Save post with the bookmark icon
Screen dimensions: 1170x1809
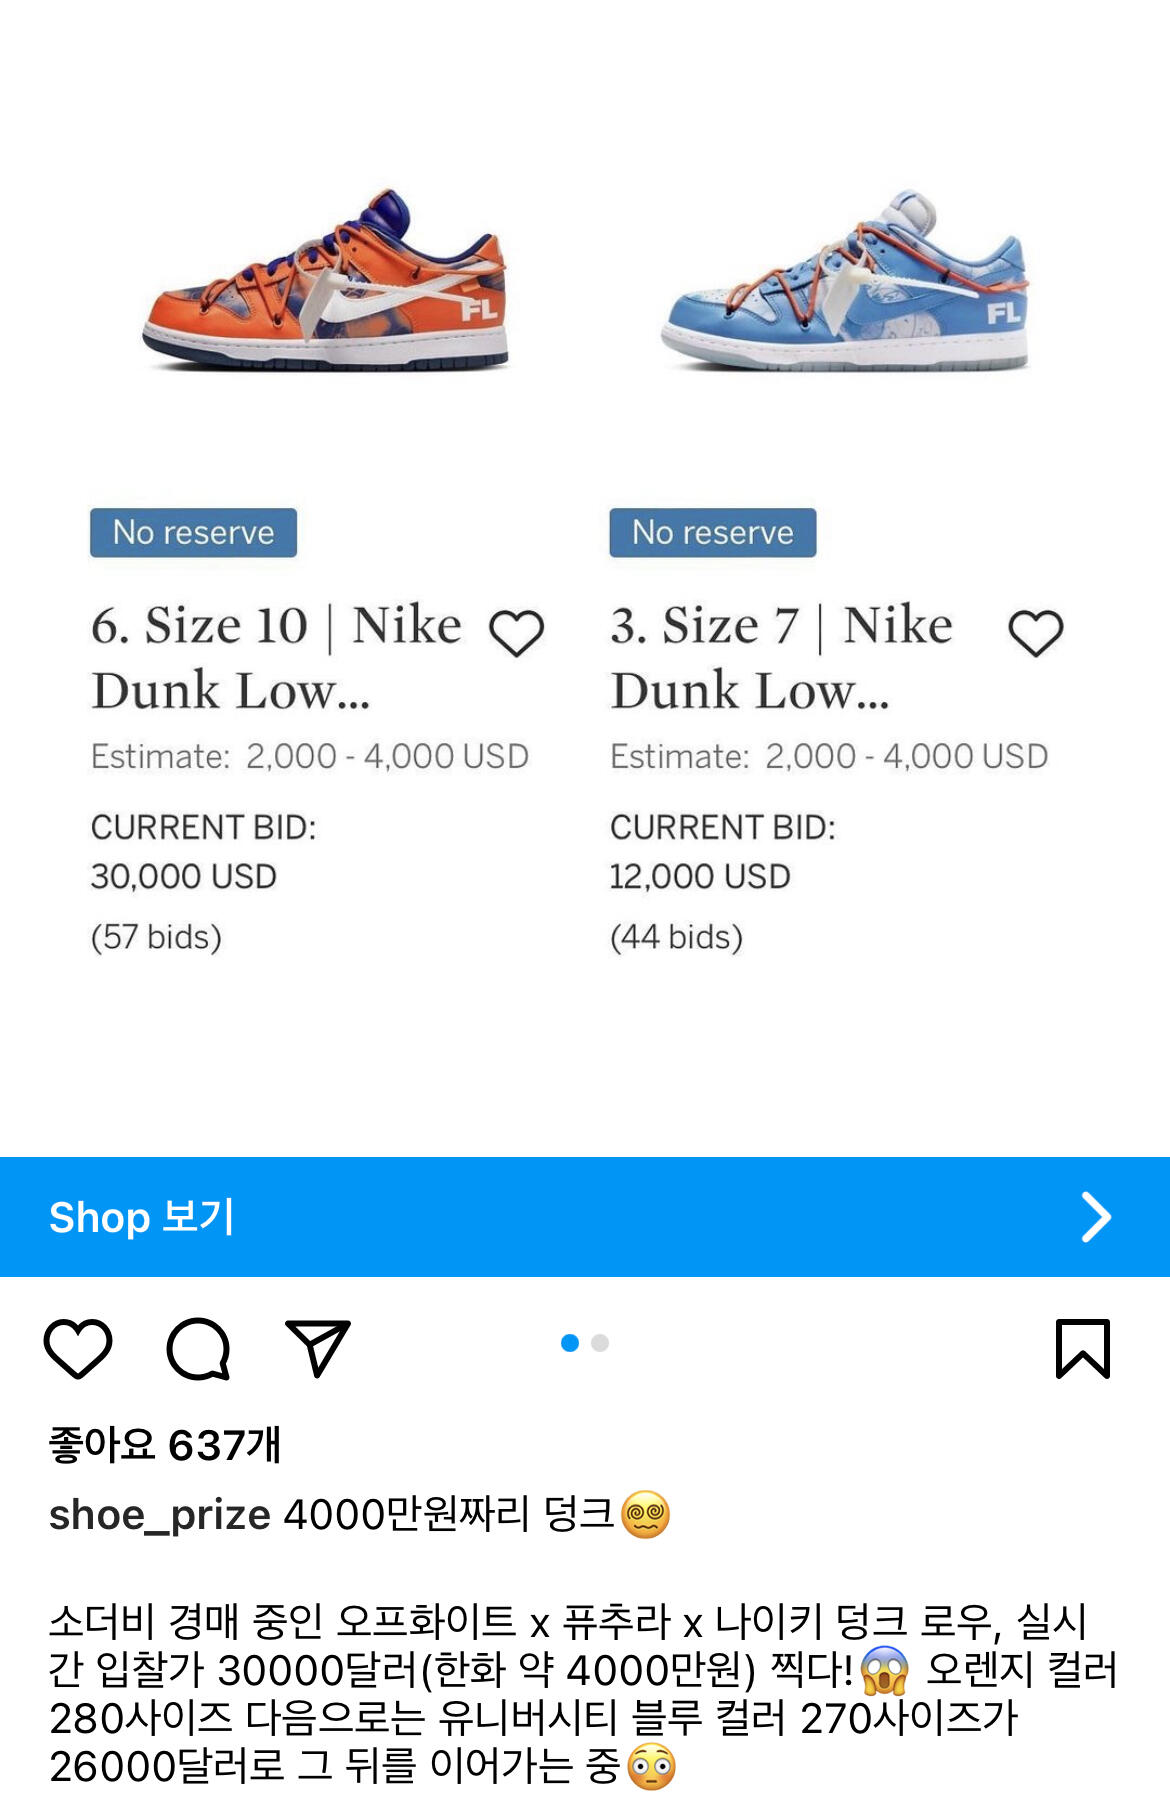click(x=1083, y=1348)
